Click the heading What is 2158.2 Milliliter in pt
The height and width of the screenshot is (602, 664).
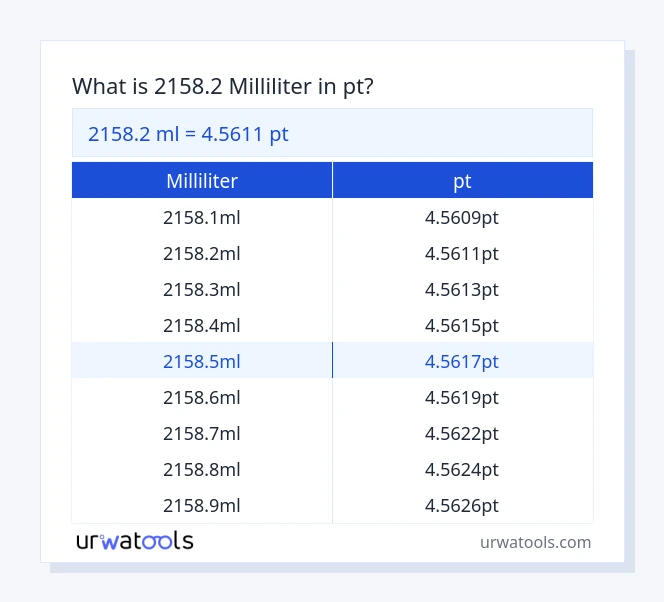point(223,87)
